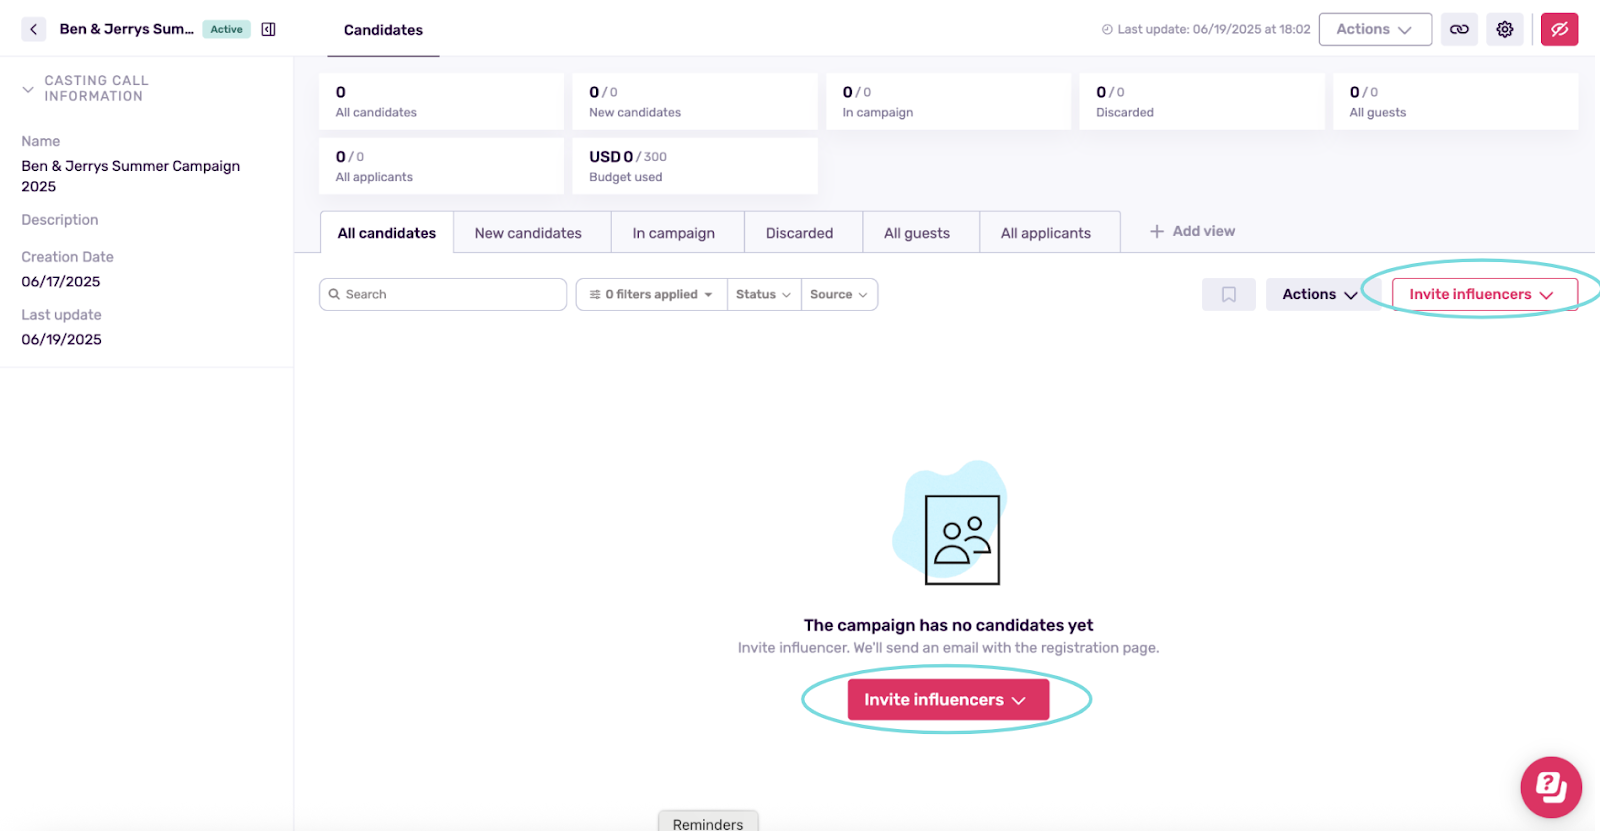The width and height of the screenshot is (1600, 831).
Task: Click the back arrow next to campaign name
Action: click(33, 29)
